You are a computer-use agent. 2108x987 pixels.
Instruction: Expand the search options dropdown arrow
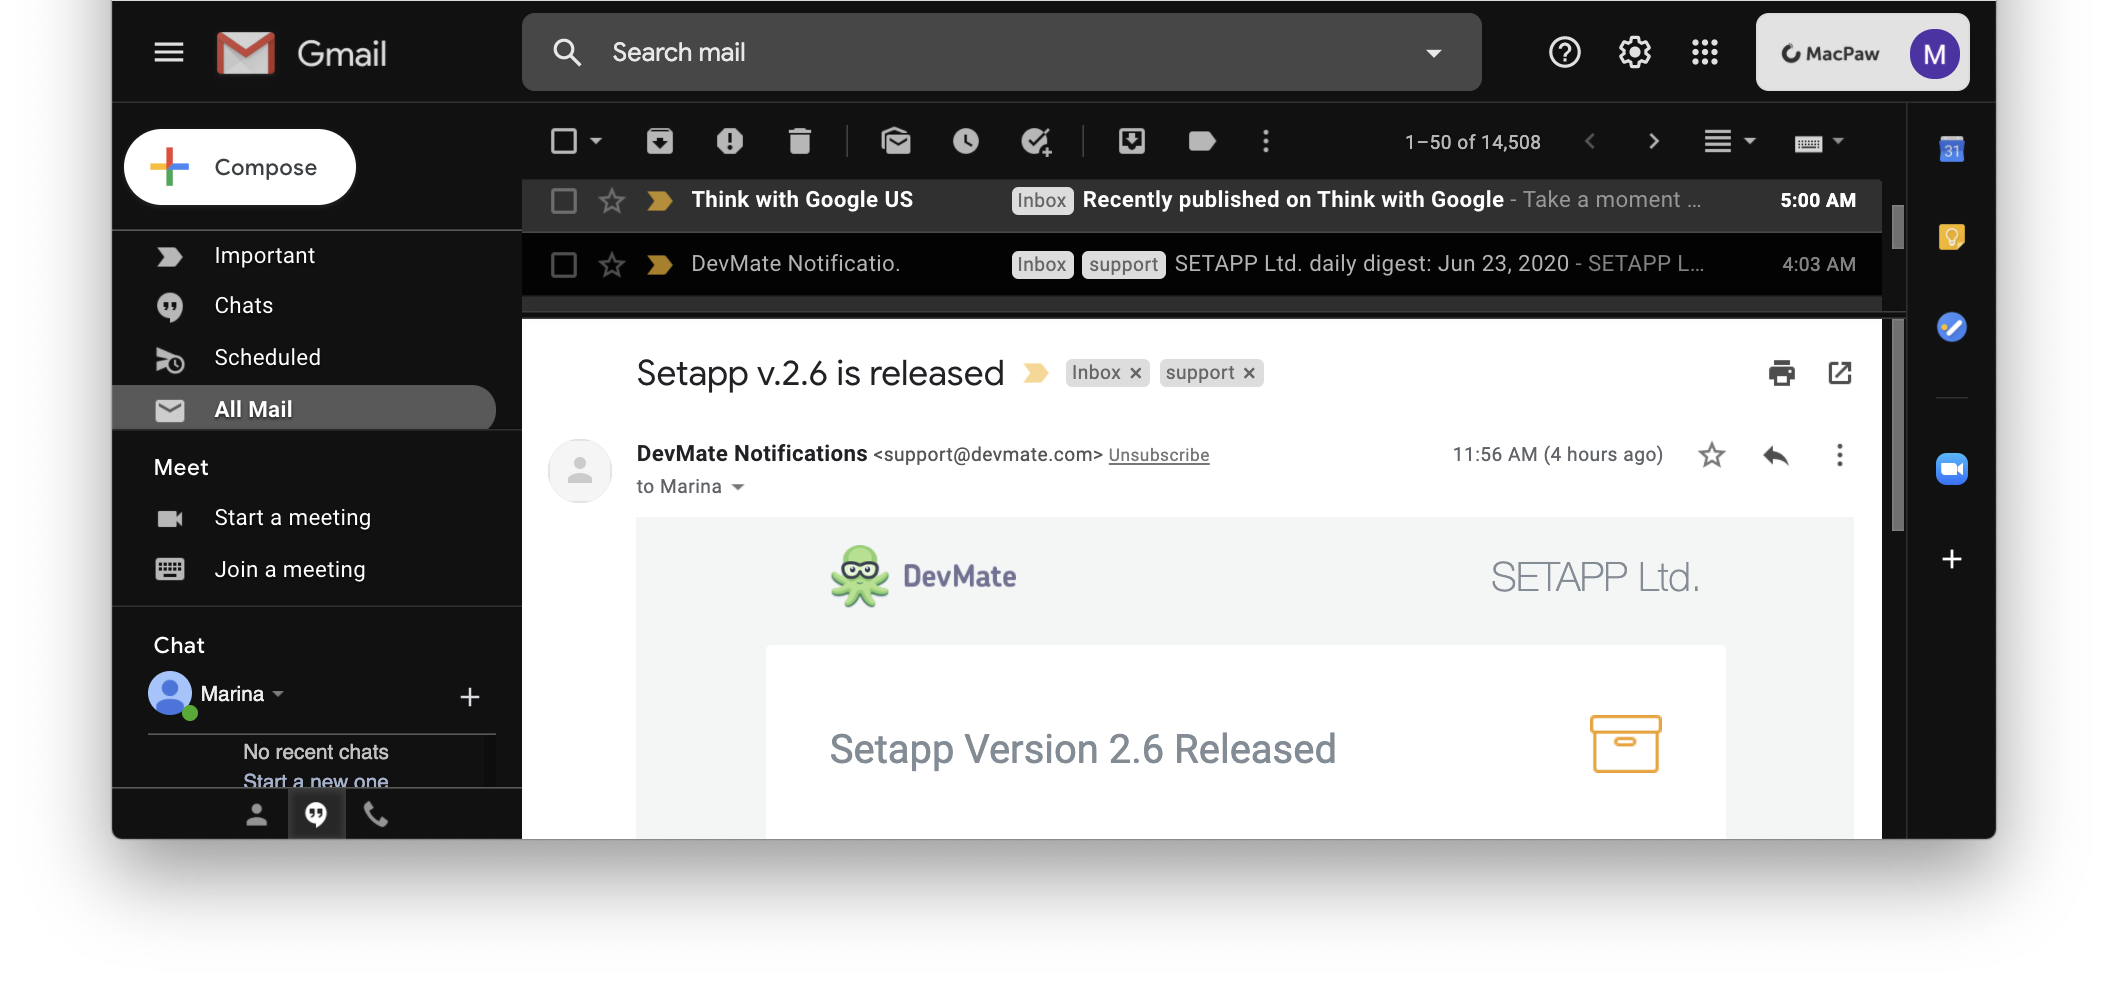pos(1433,53)
